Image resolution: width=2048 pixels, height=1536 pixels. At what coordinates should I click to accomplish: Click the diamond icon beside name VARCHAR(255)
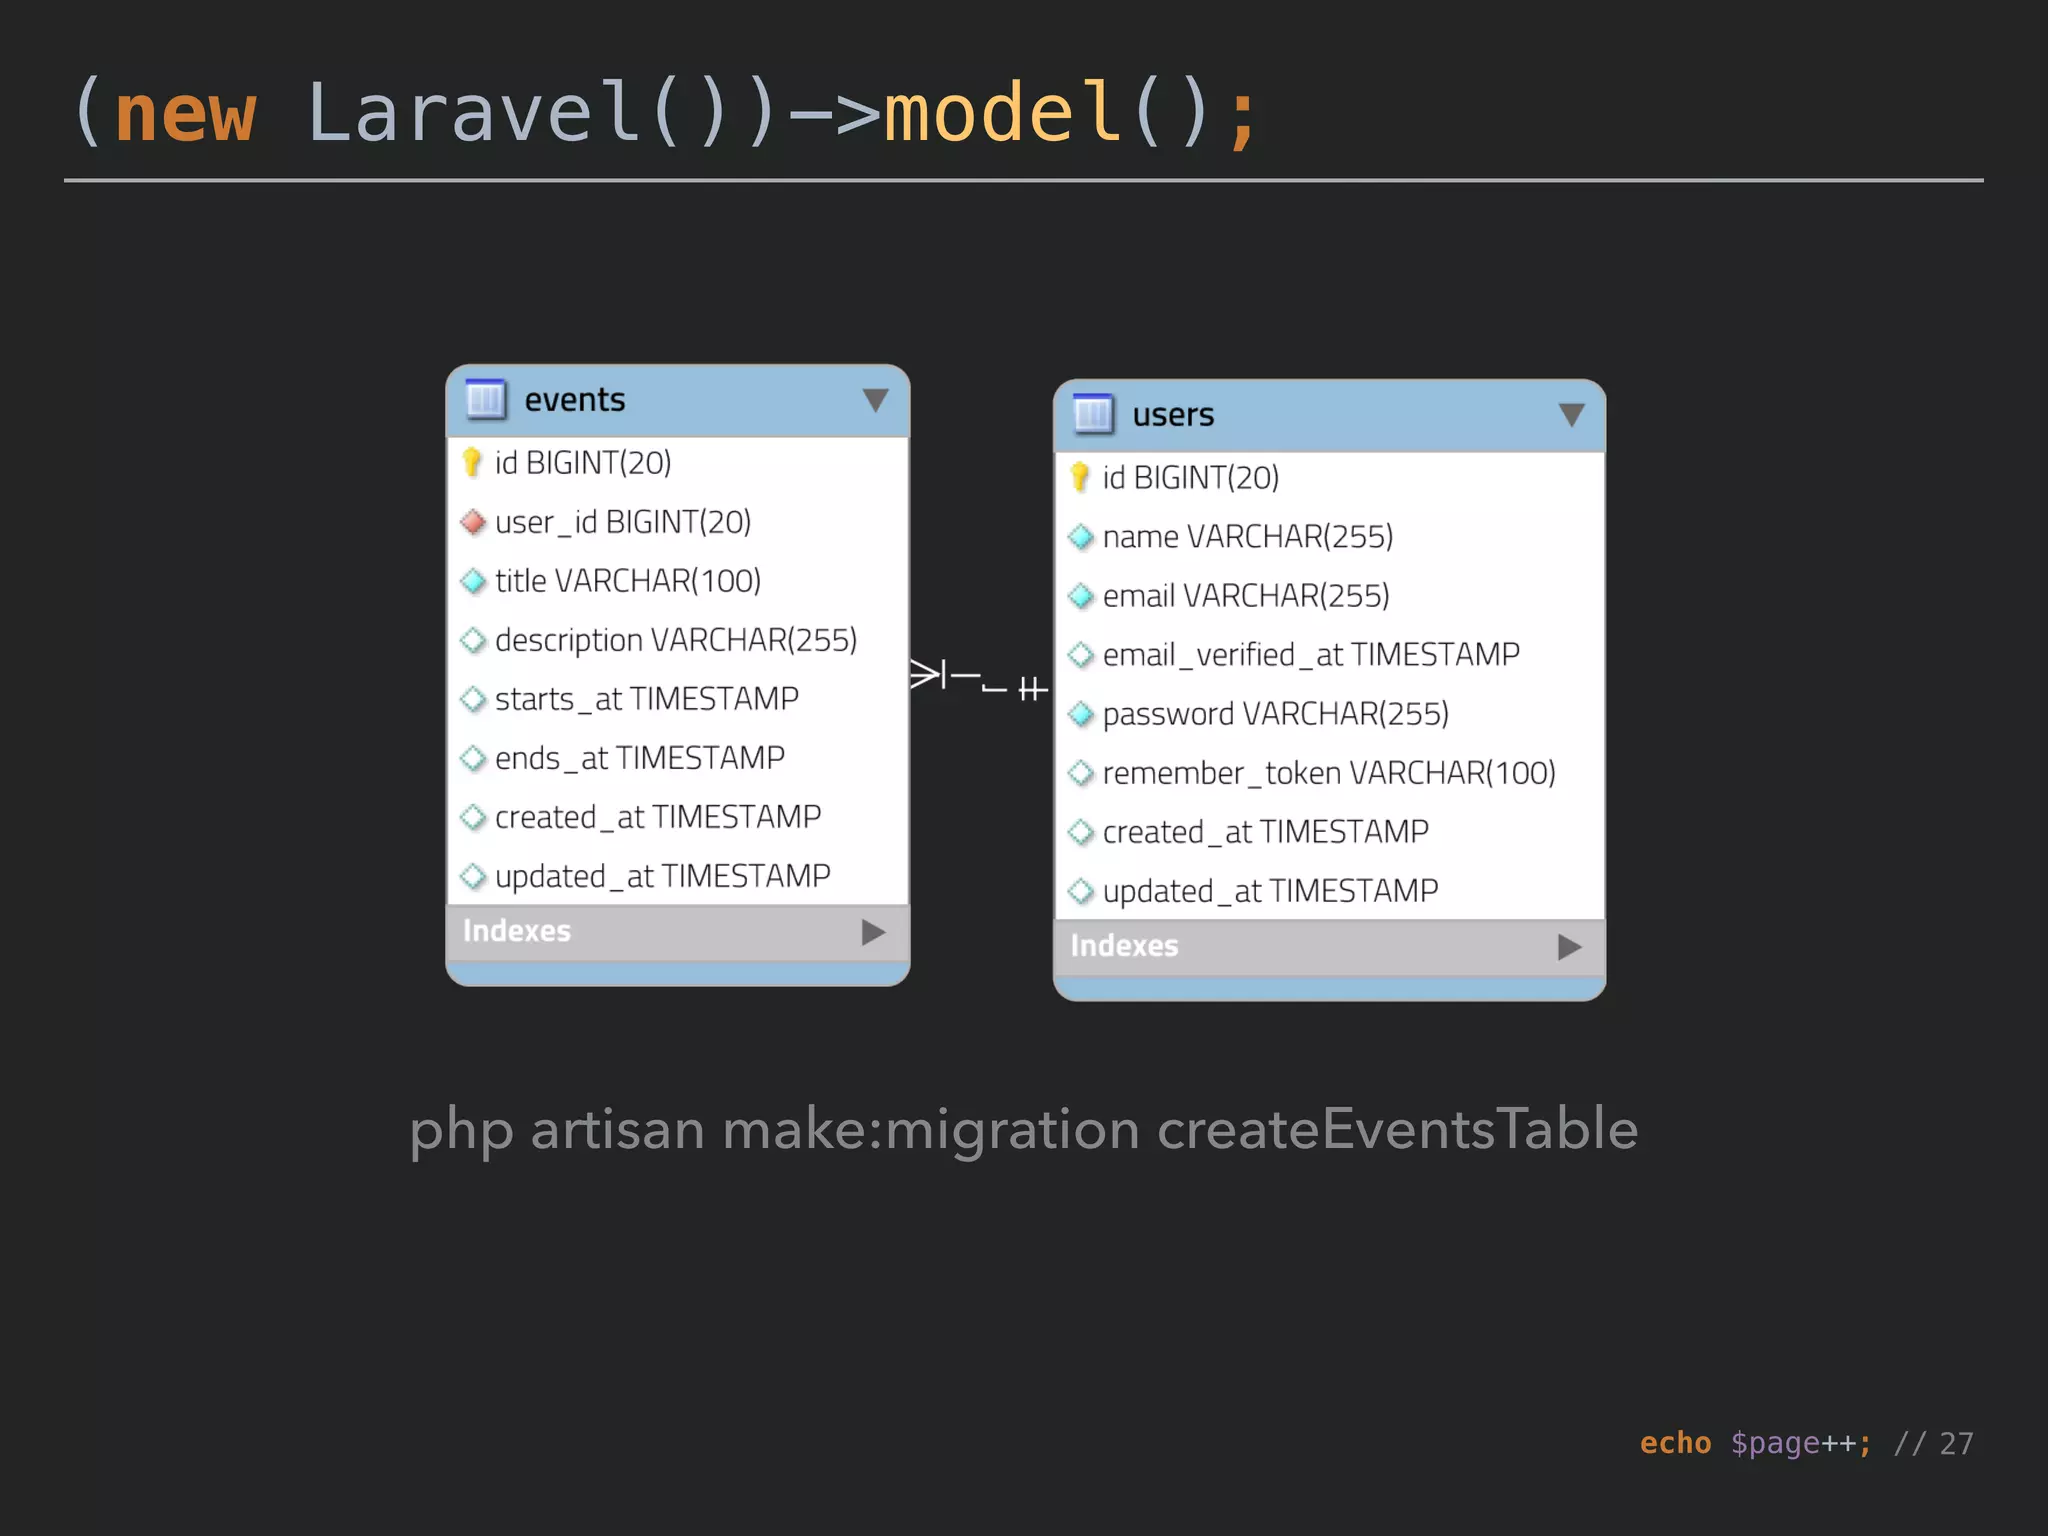(1081, 537)
